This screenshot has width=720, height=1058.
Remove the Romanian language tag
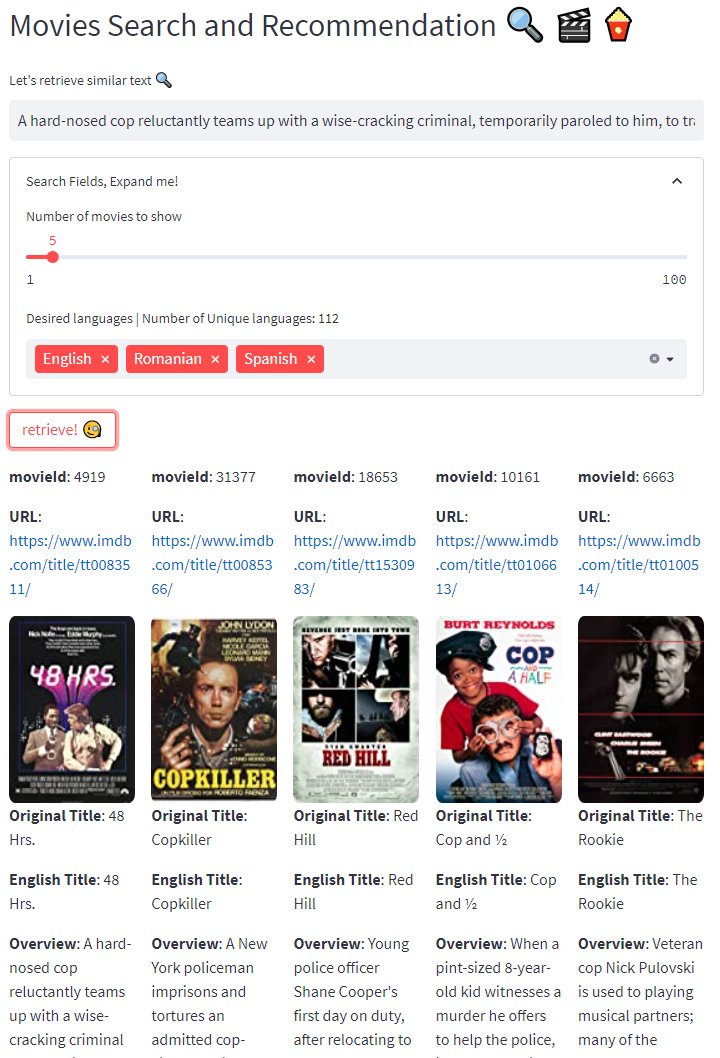pyautogui.click(x=215, y=360)
